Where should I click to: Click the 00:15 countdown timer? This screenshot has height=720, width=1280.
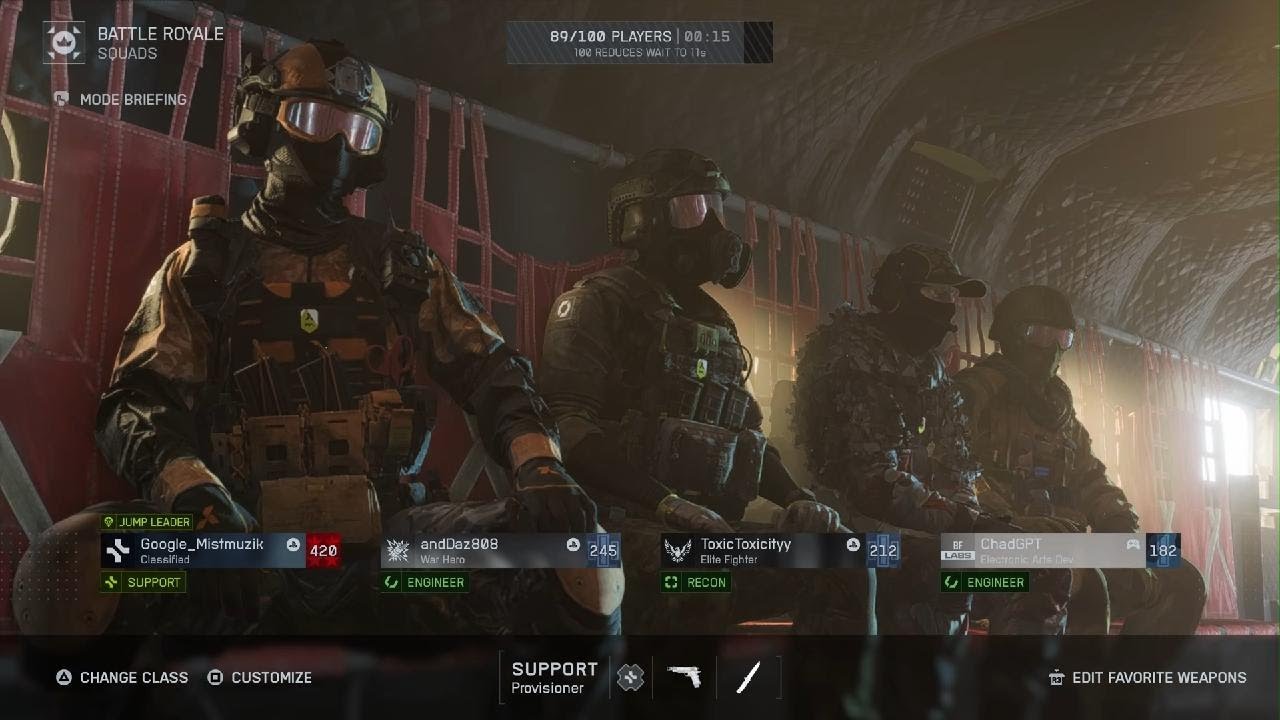coord(707,36)
